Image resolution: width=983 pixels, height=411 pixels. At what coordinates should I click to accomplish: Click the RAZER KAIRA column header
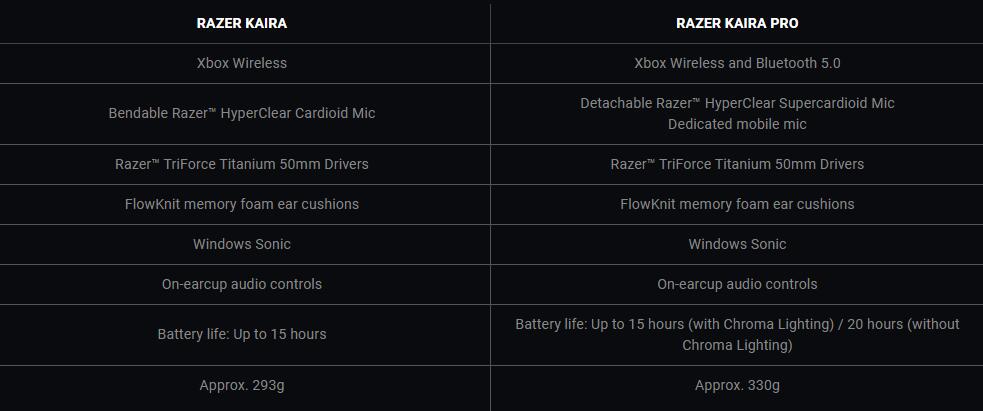tap(242, 23)
